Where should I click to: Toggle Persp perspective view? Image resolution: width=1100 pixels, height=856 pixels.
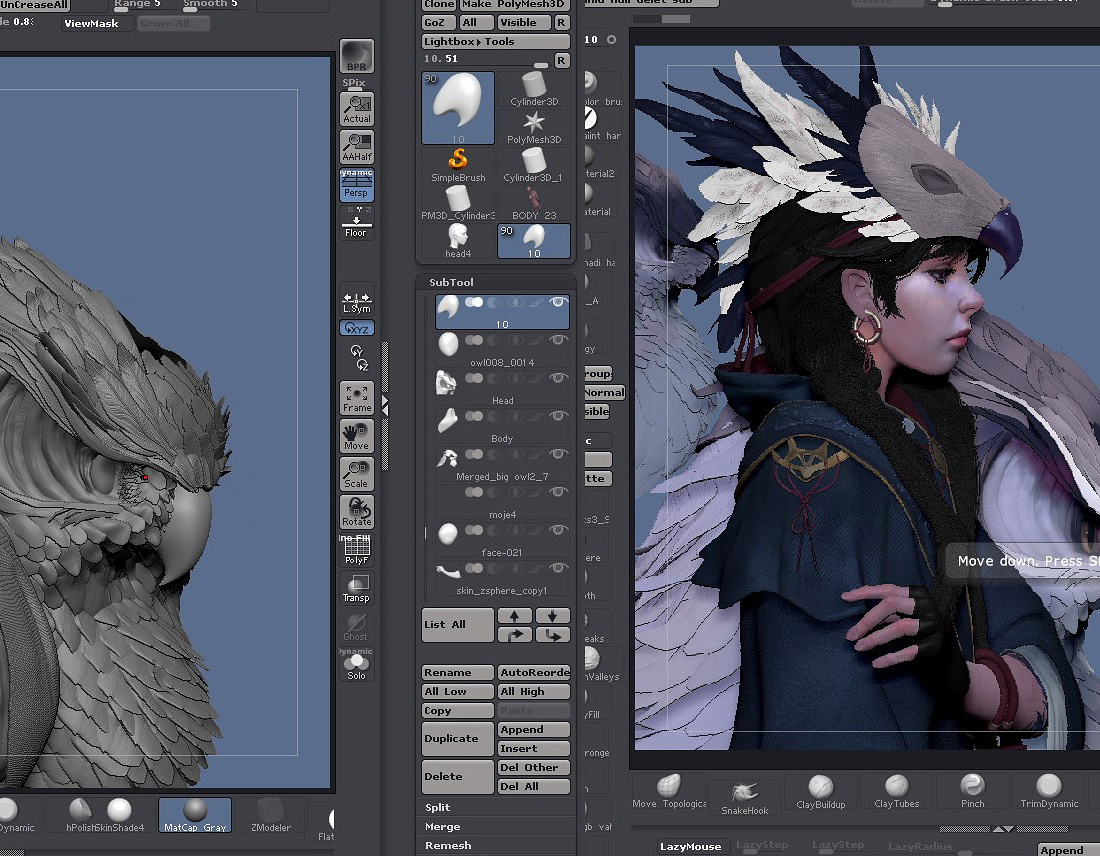pyautogui.click(x=356, y=185)
